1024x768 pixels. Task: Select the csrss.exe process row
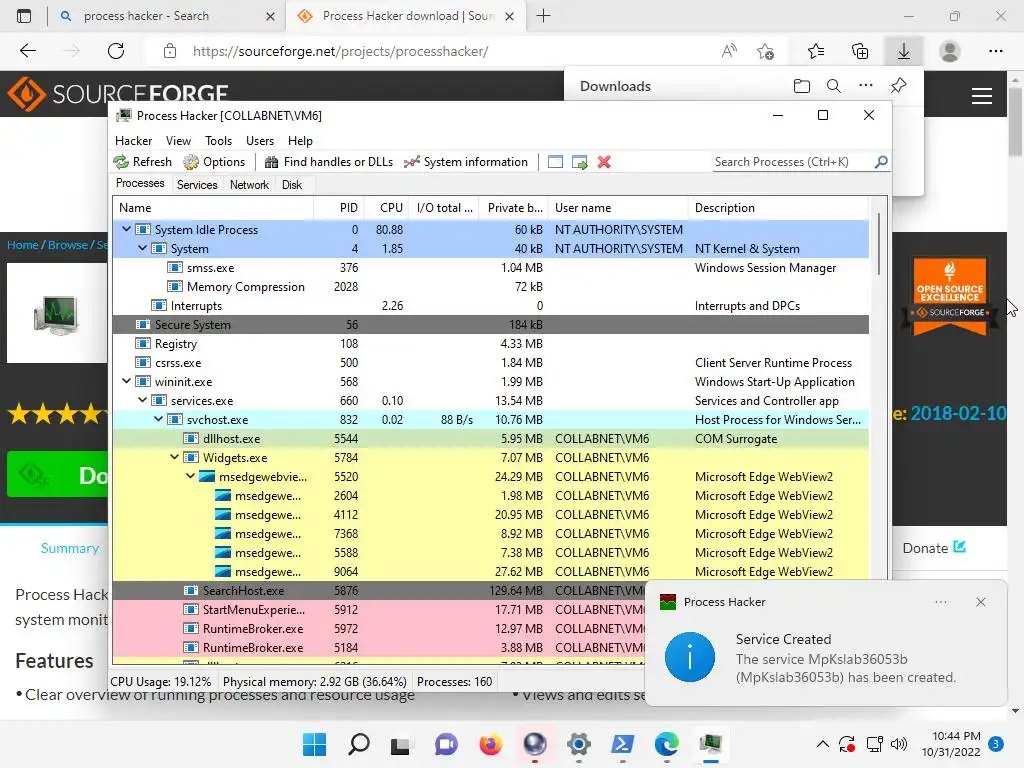[x=490, y=362]
